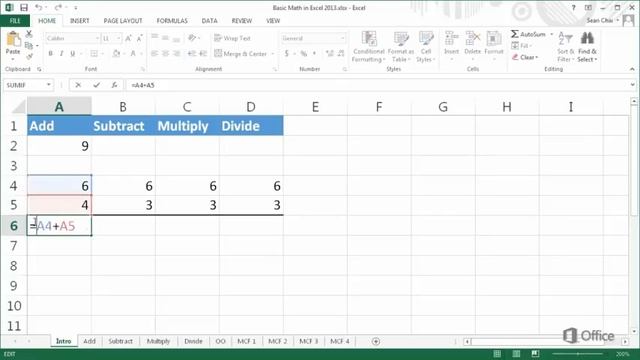Click the formula bar showing =A4+A5
The height and width of the screenshot is (360, 640).
[378, 85]
